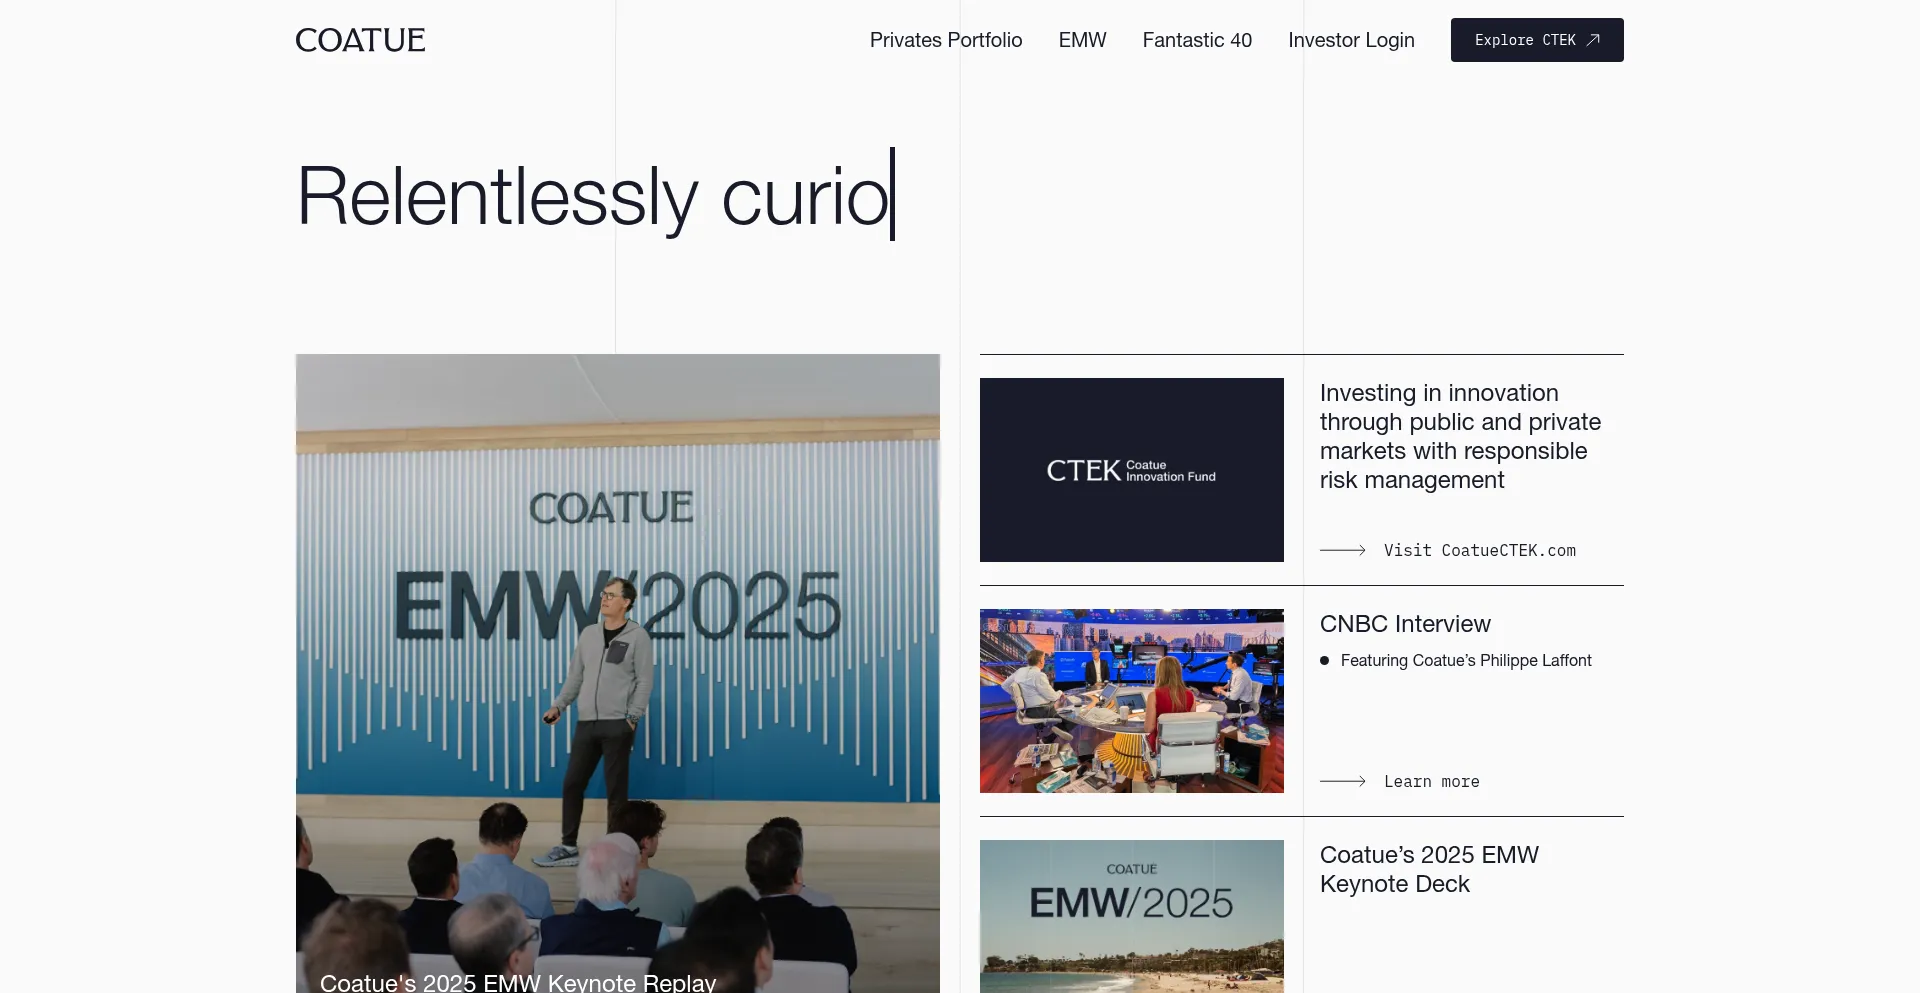This screenshot has height=993, width=1920.
Task: Open the CNBC studio interview thumbnail
Action: coord(1131,701)
